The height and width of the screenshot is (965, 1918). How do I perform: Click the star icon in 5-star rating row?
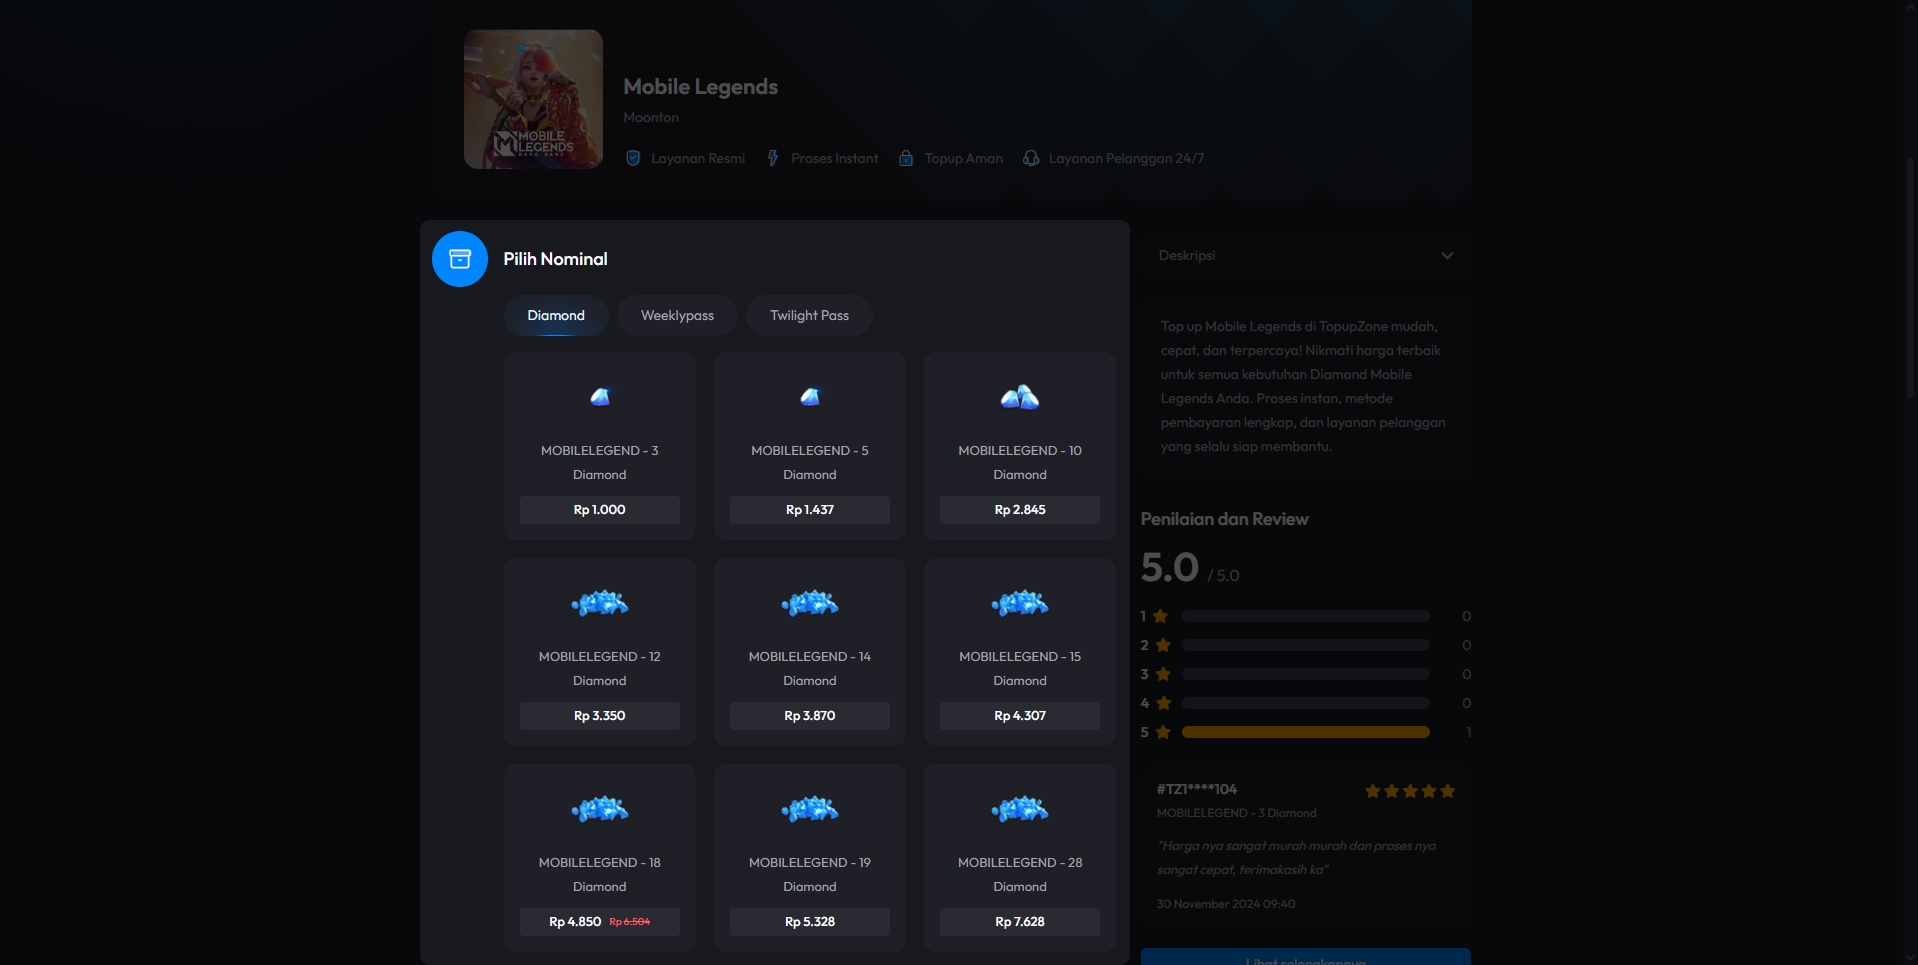pyautogui.click(x=1163, y=732)
